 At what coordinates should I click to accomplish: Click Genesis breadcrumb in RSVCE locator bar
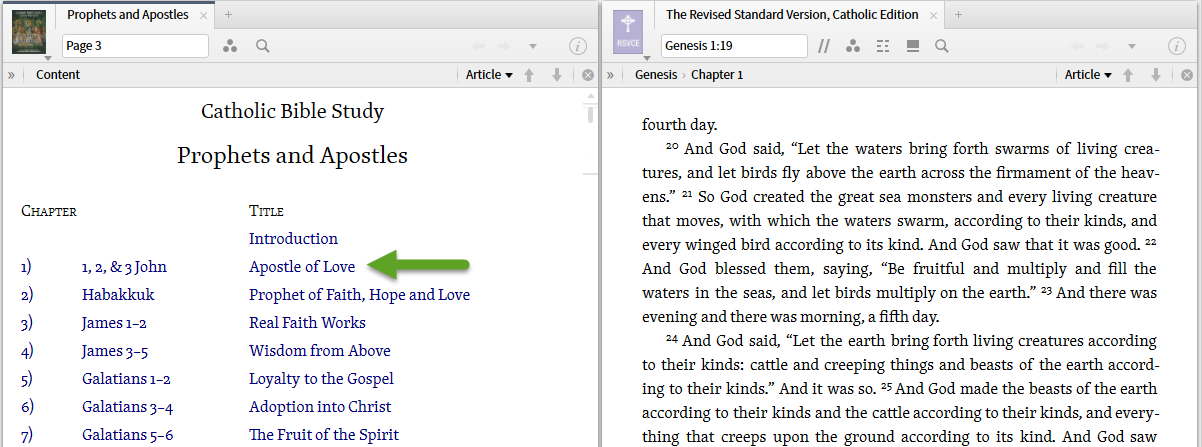tap(656, 75)
